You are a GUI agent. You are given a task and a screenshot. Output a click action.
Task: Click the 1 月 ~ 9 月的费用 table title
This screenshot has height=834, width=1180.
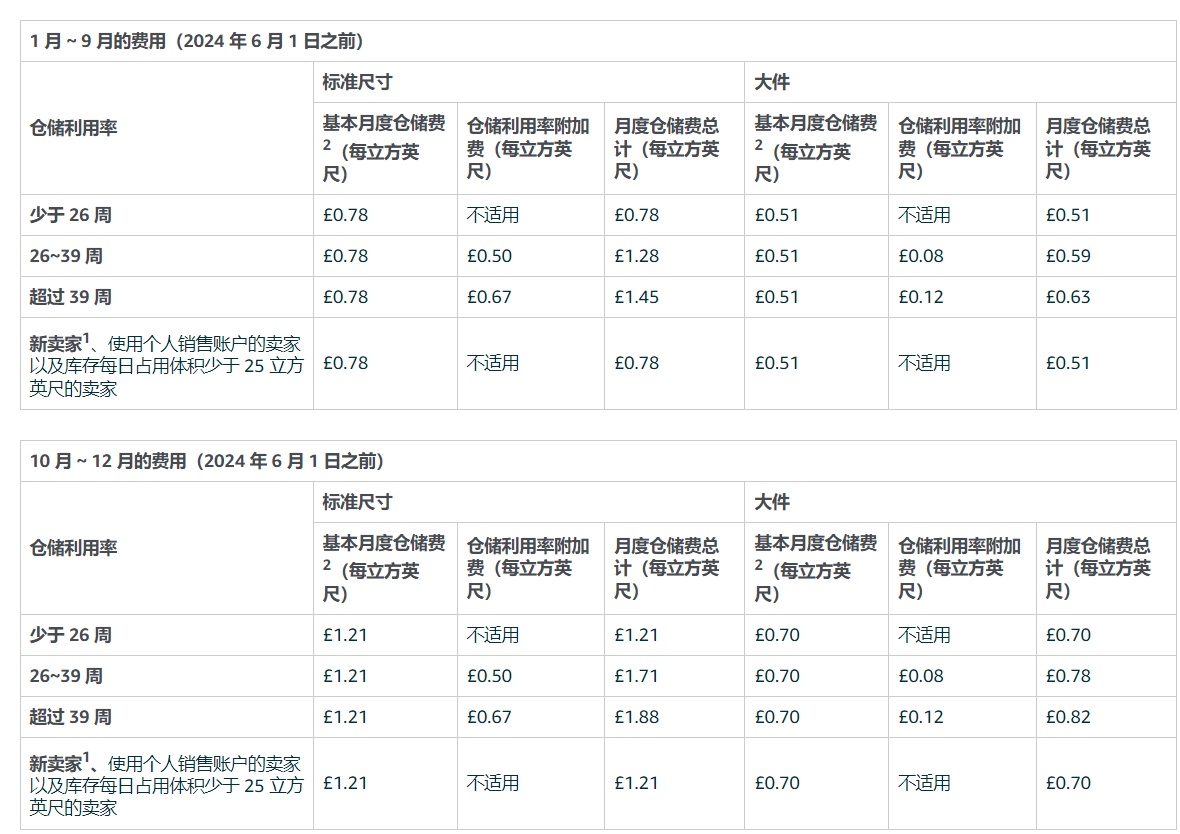click(x=196, y=41)
